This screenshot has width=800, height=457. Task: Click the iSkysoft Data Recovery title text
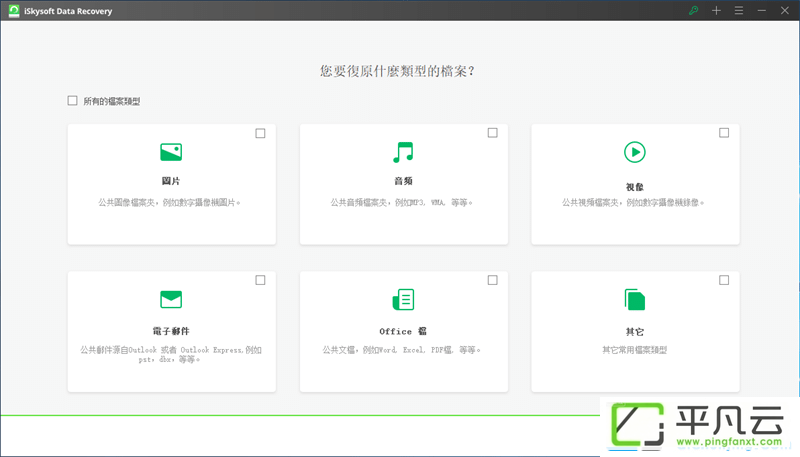pos(68,11)
